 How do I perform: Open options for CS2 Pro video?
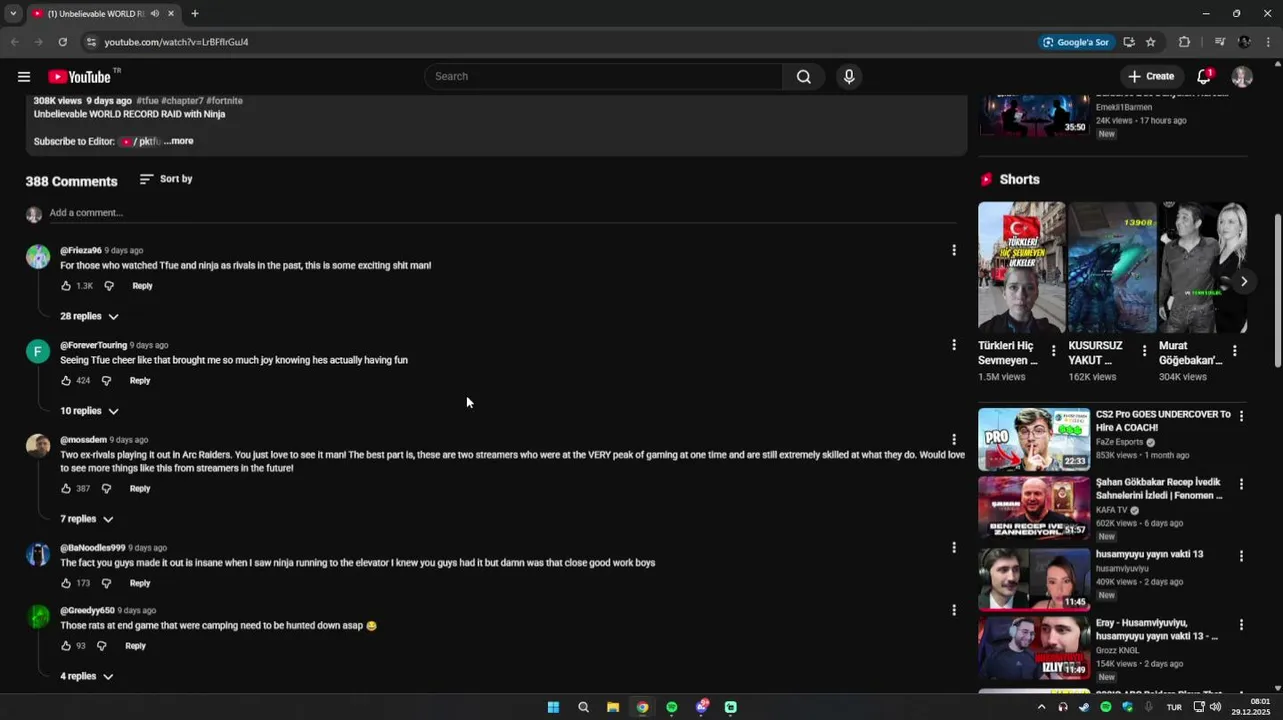[1241, 416]
